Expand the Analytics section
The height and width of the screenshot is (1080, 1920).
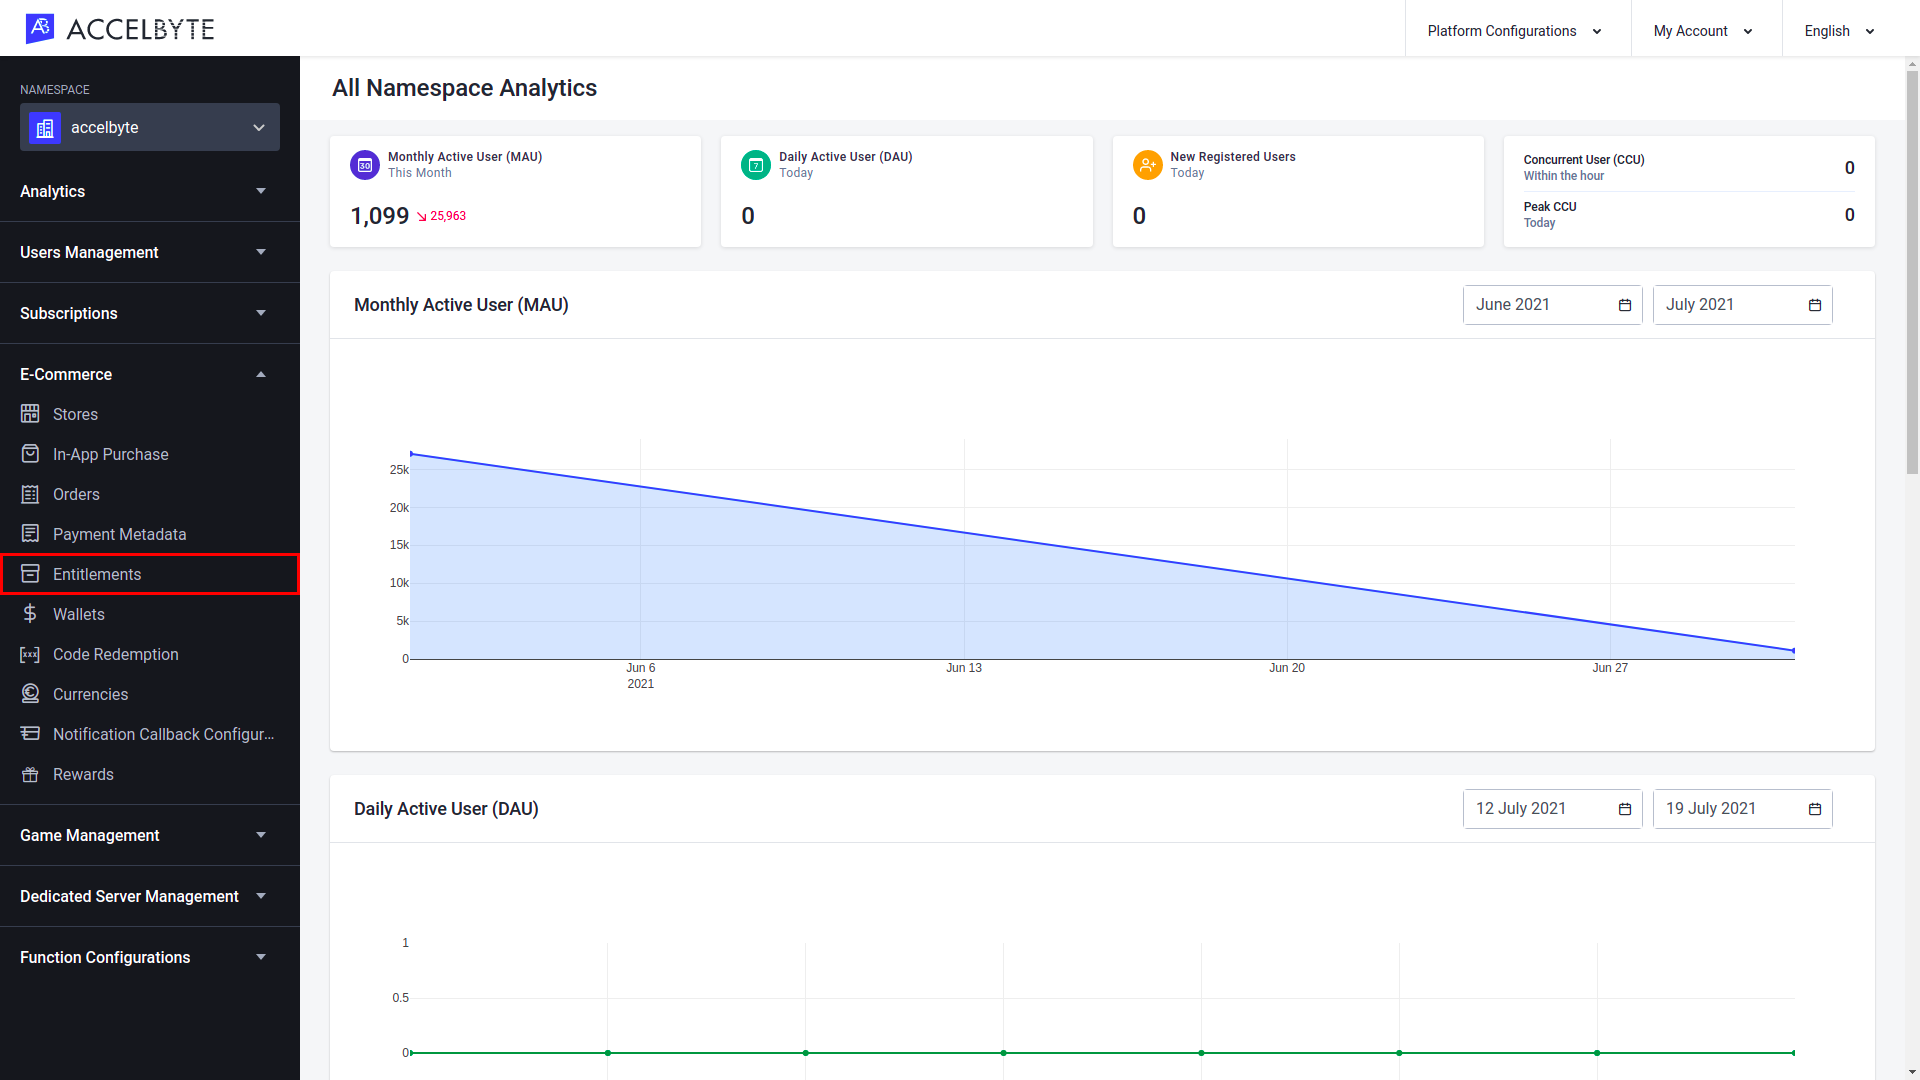[x=150, y=191]
